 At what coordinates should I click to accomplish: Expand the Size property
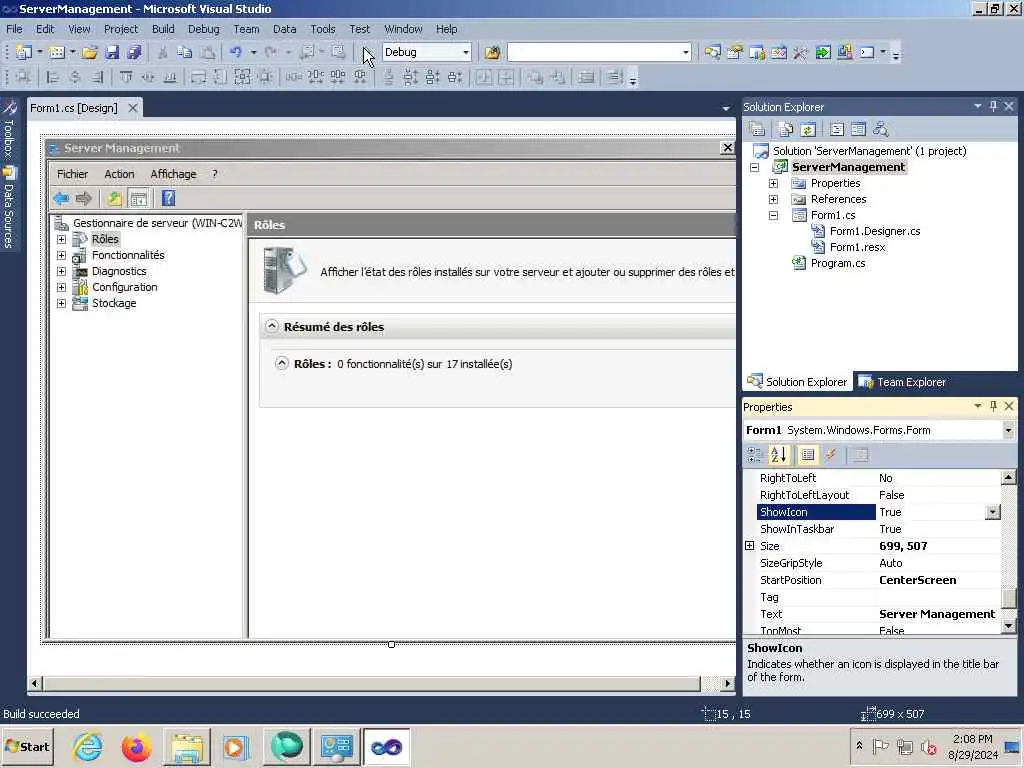coord(750,546)
